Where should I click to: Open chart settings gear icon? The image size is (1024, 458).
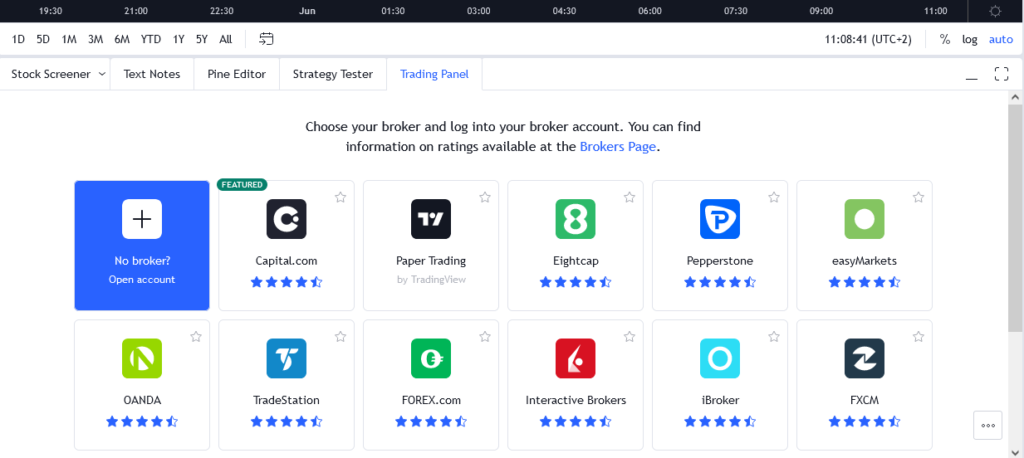pos(995,11)
